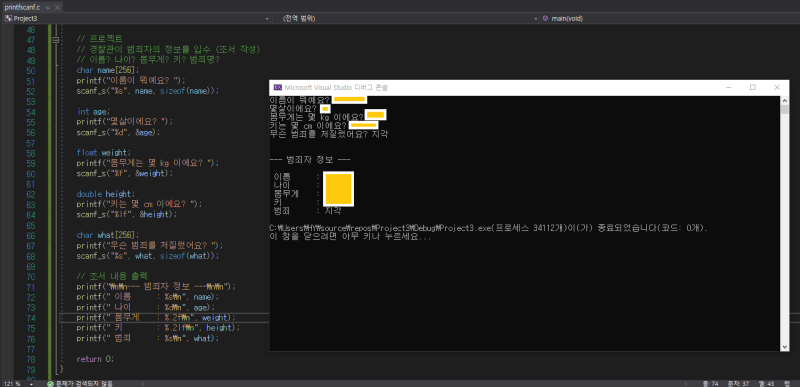Click the // 프로젝트 comment line

point(99,39)
